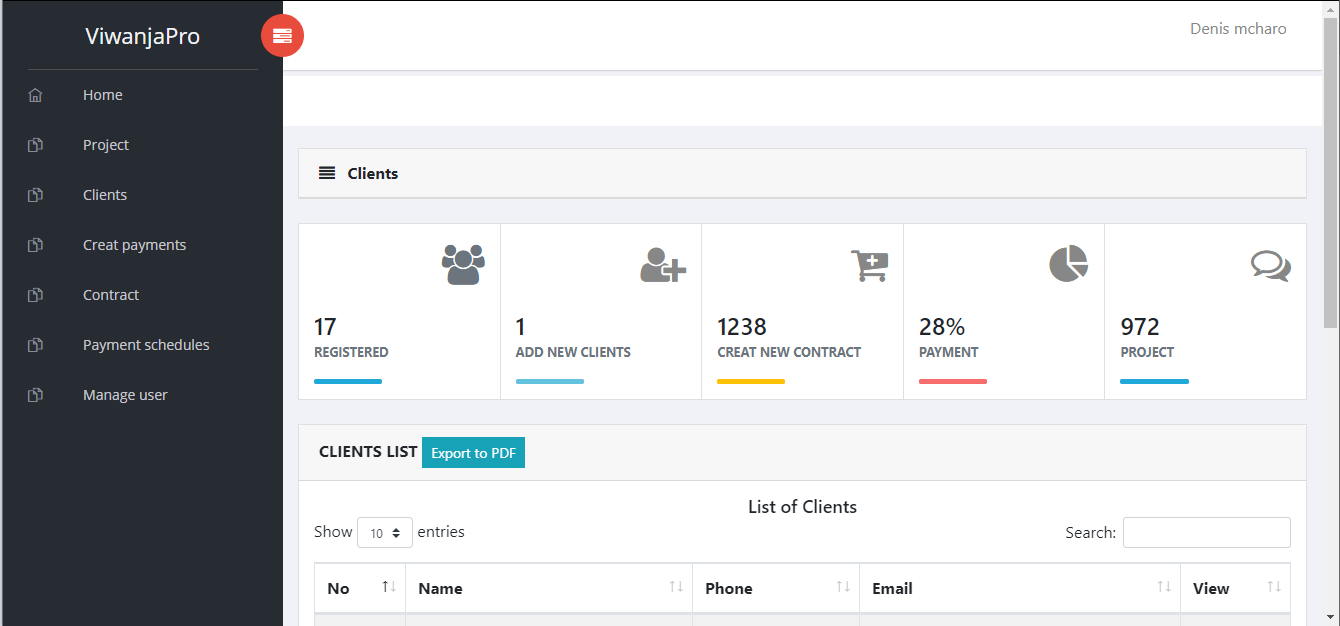The image size is (1340, 626).
Task: Click the add new client person icon
Action: tap(663, 265)
